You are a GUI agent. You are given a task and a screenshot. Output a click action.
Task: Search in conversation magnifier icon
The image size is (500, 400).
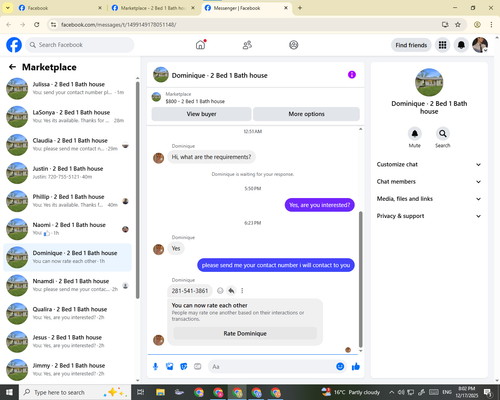443,134
